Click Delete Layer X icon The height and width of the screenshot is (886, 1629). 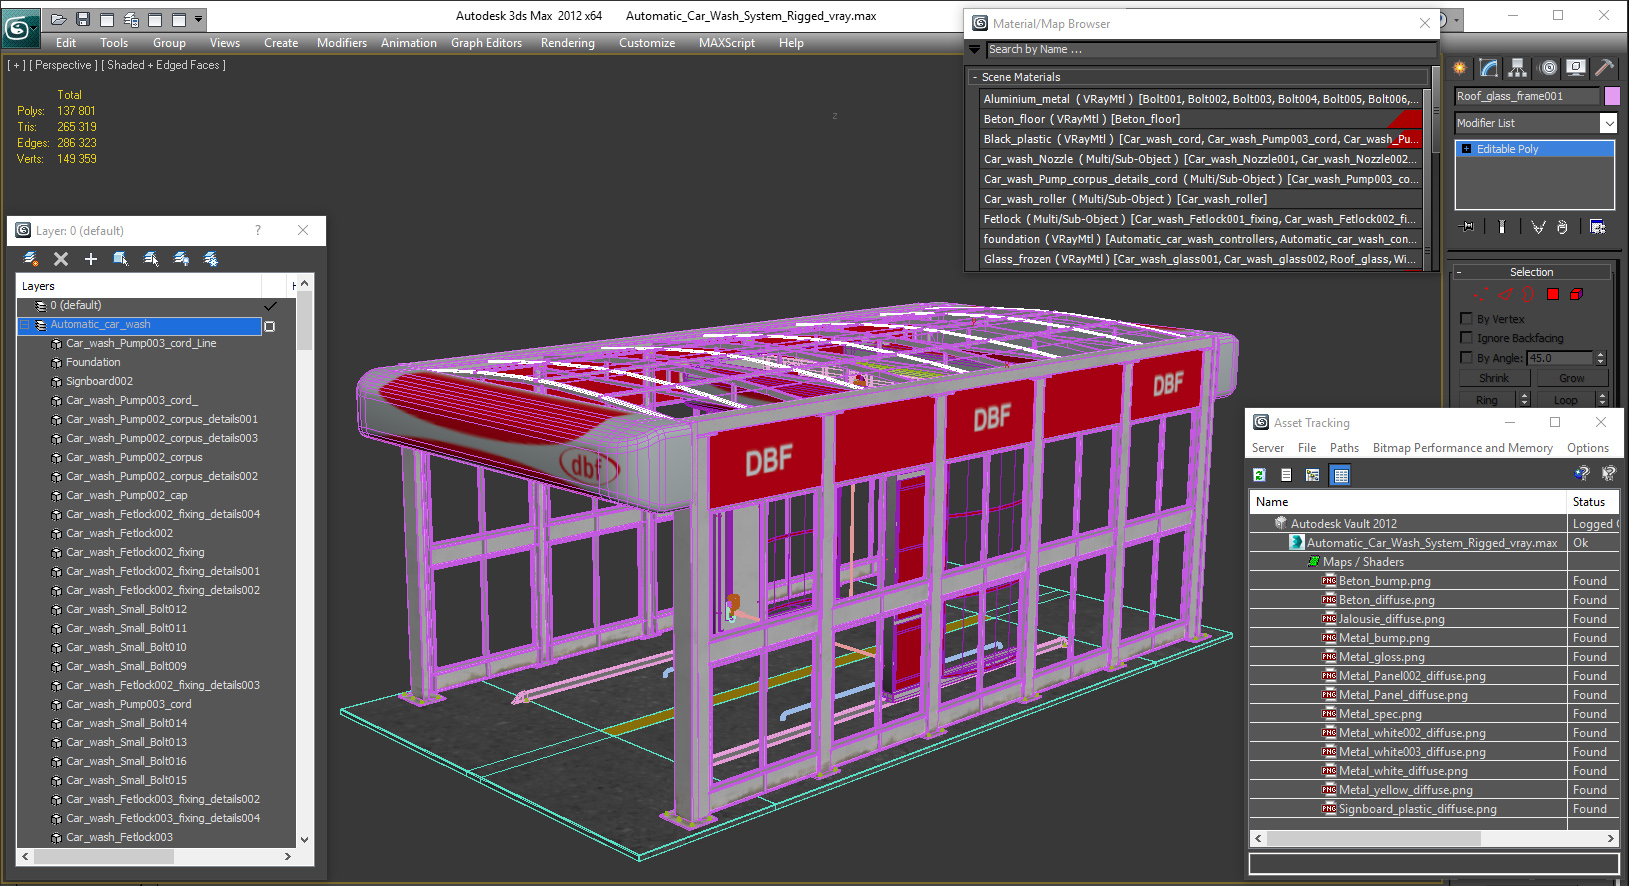pos(61,259)
